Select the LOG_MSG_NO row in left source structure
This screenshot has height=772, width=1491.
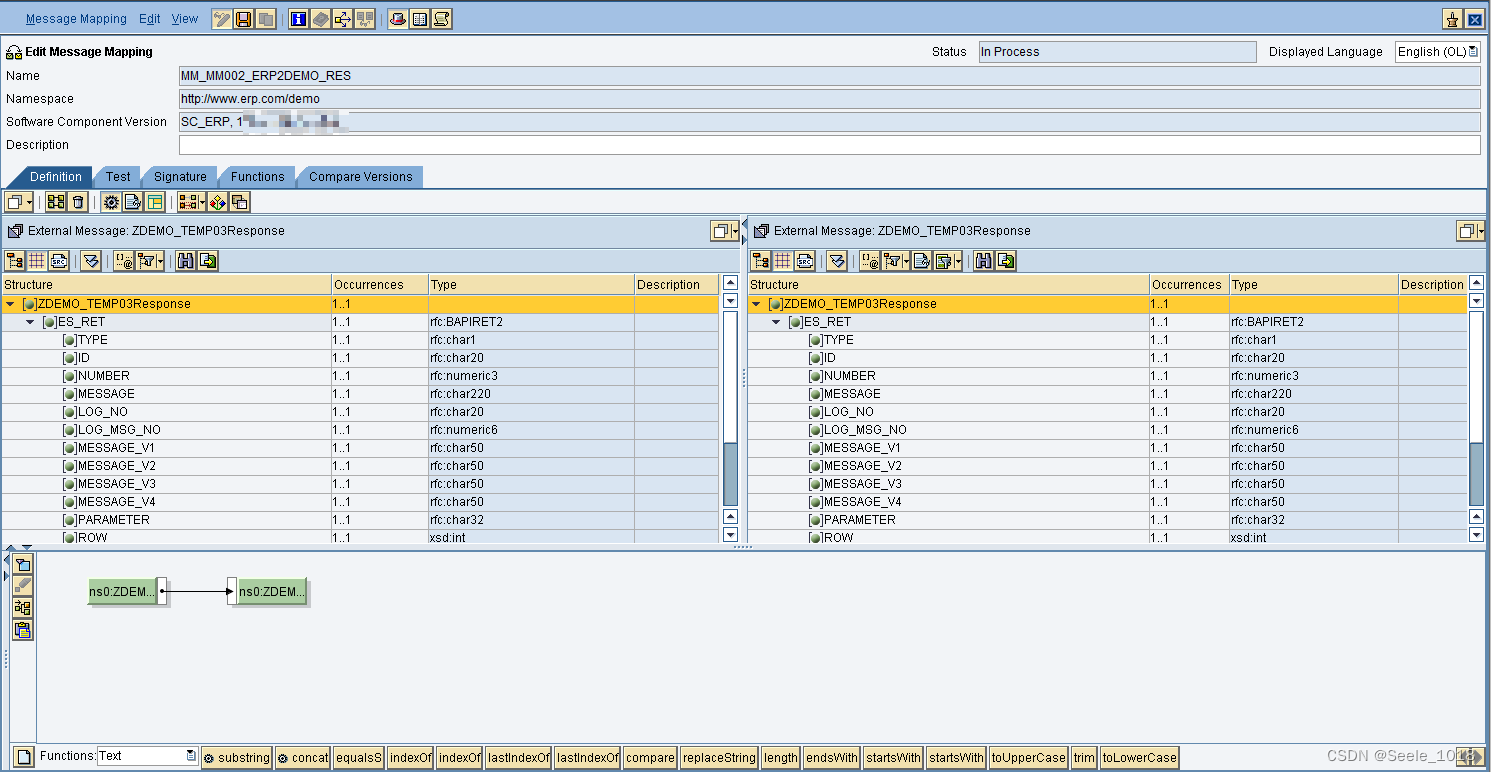(360, 430)
